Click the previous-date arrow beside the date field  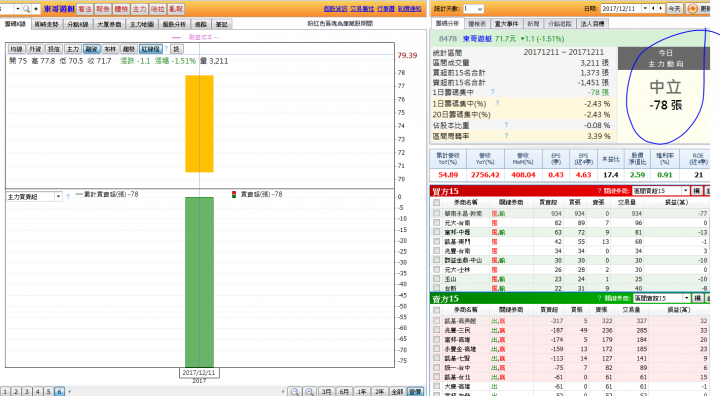[654, 8]
